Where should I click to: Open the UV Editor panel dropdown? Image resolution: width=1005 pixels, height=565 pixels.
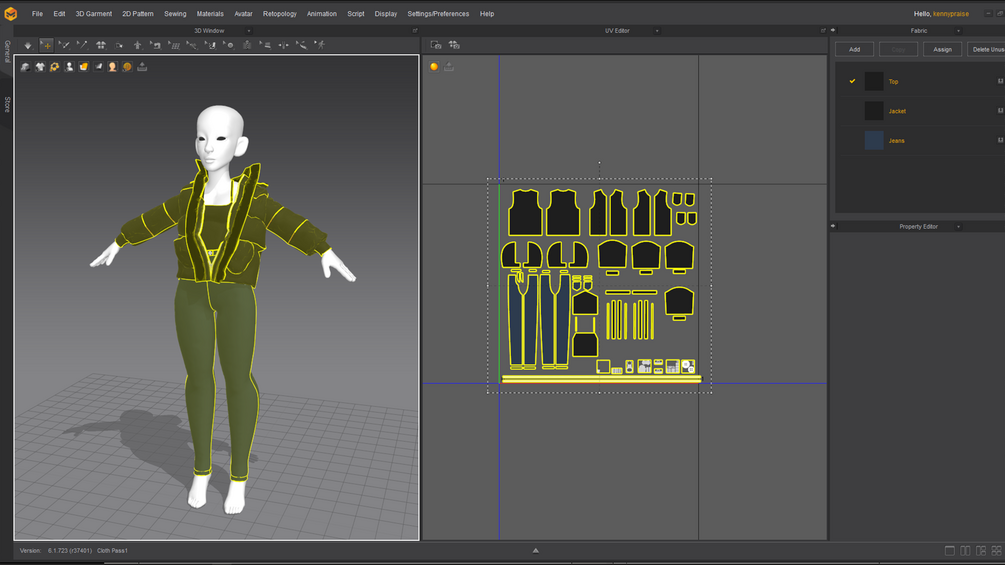(x=657, y=31)
